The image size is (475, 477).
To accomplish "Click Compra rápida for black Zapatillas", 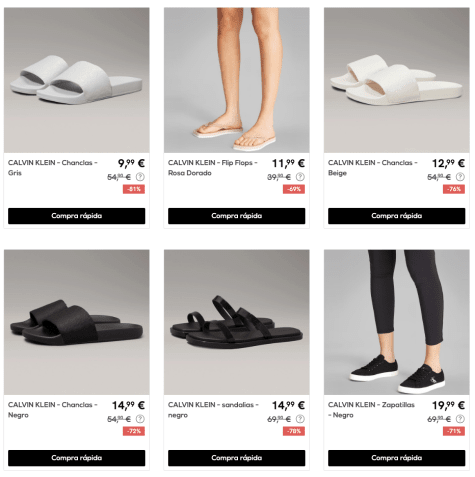I will click(397, 458).
